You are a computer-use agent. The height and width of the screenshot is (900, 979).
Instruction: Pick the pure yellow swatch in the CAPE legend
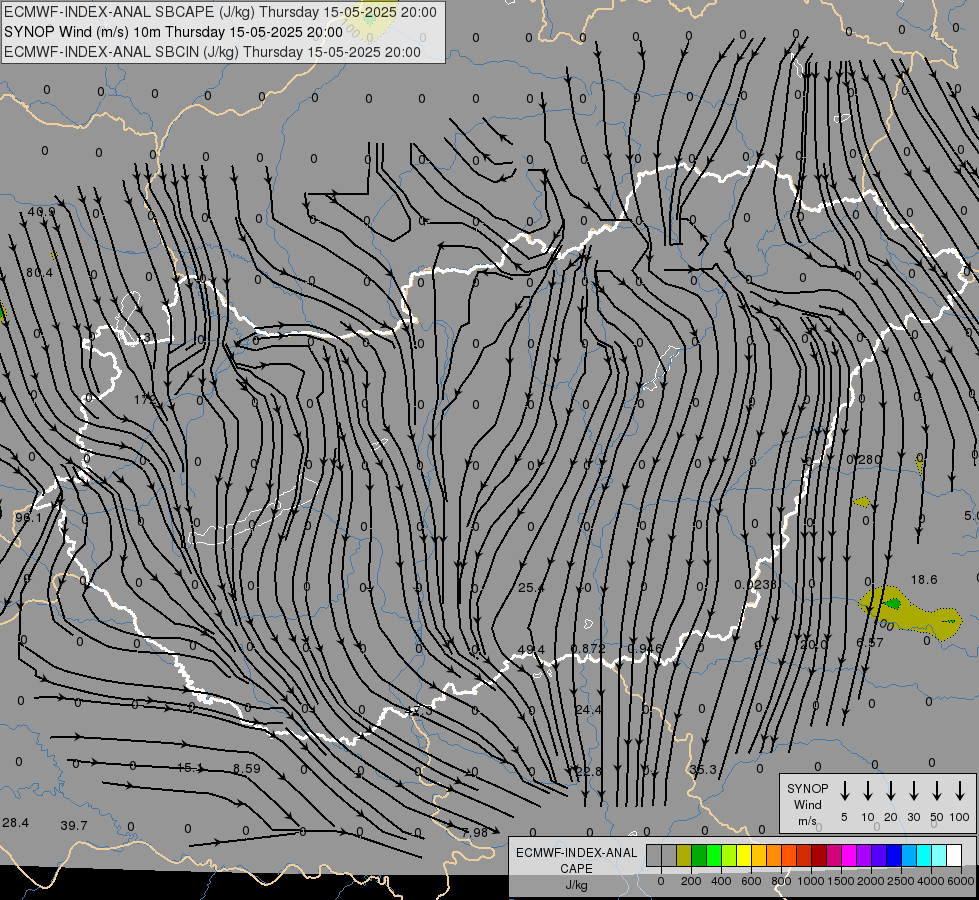tap(744, 856)
